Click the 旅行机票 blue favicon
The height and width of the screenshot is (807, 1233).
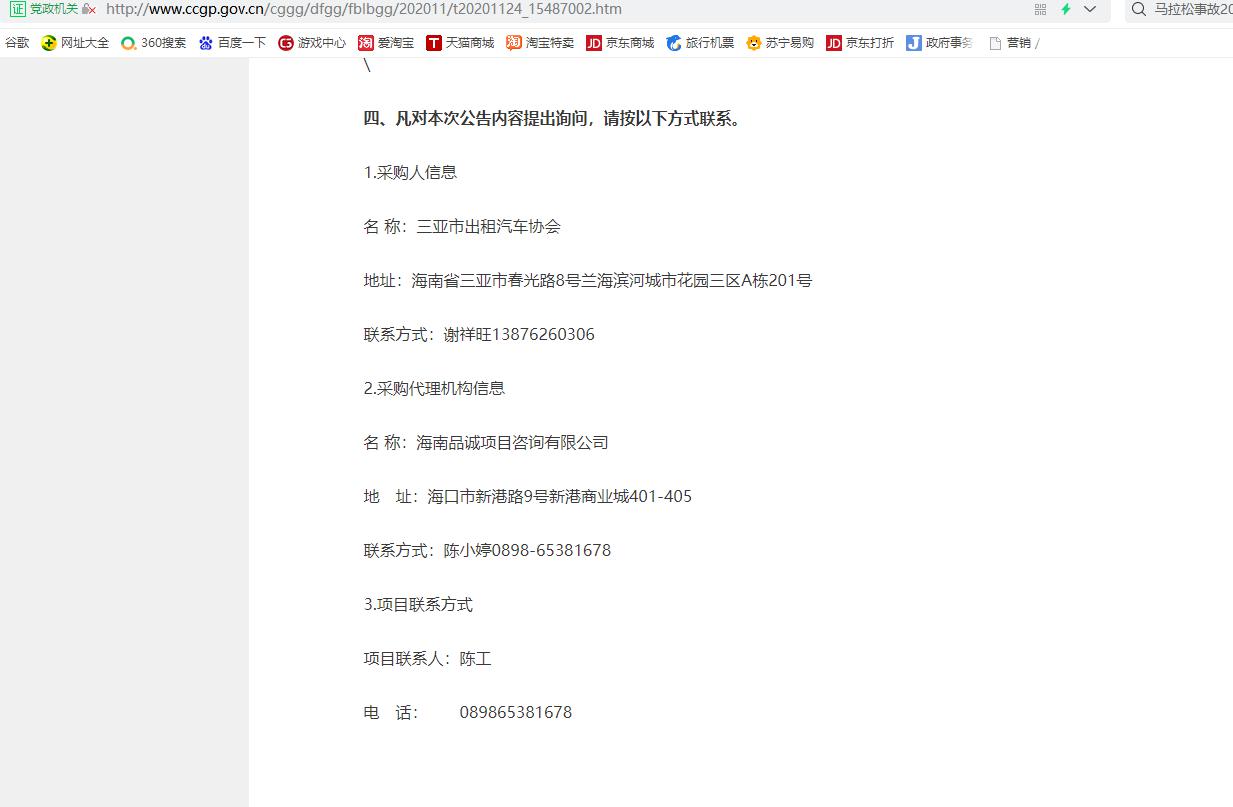(x=674, y=43)
